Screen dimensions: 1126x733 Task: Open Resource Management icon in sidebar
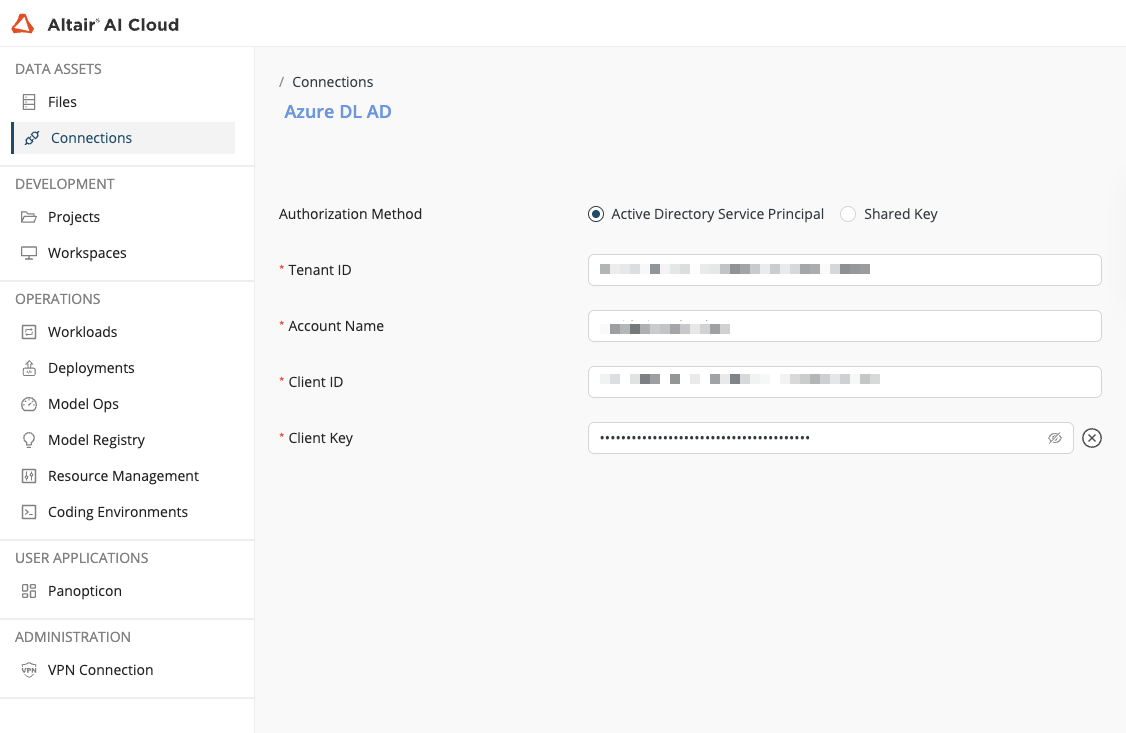click(x=29, y=476)
